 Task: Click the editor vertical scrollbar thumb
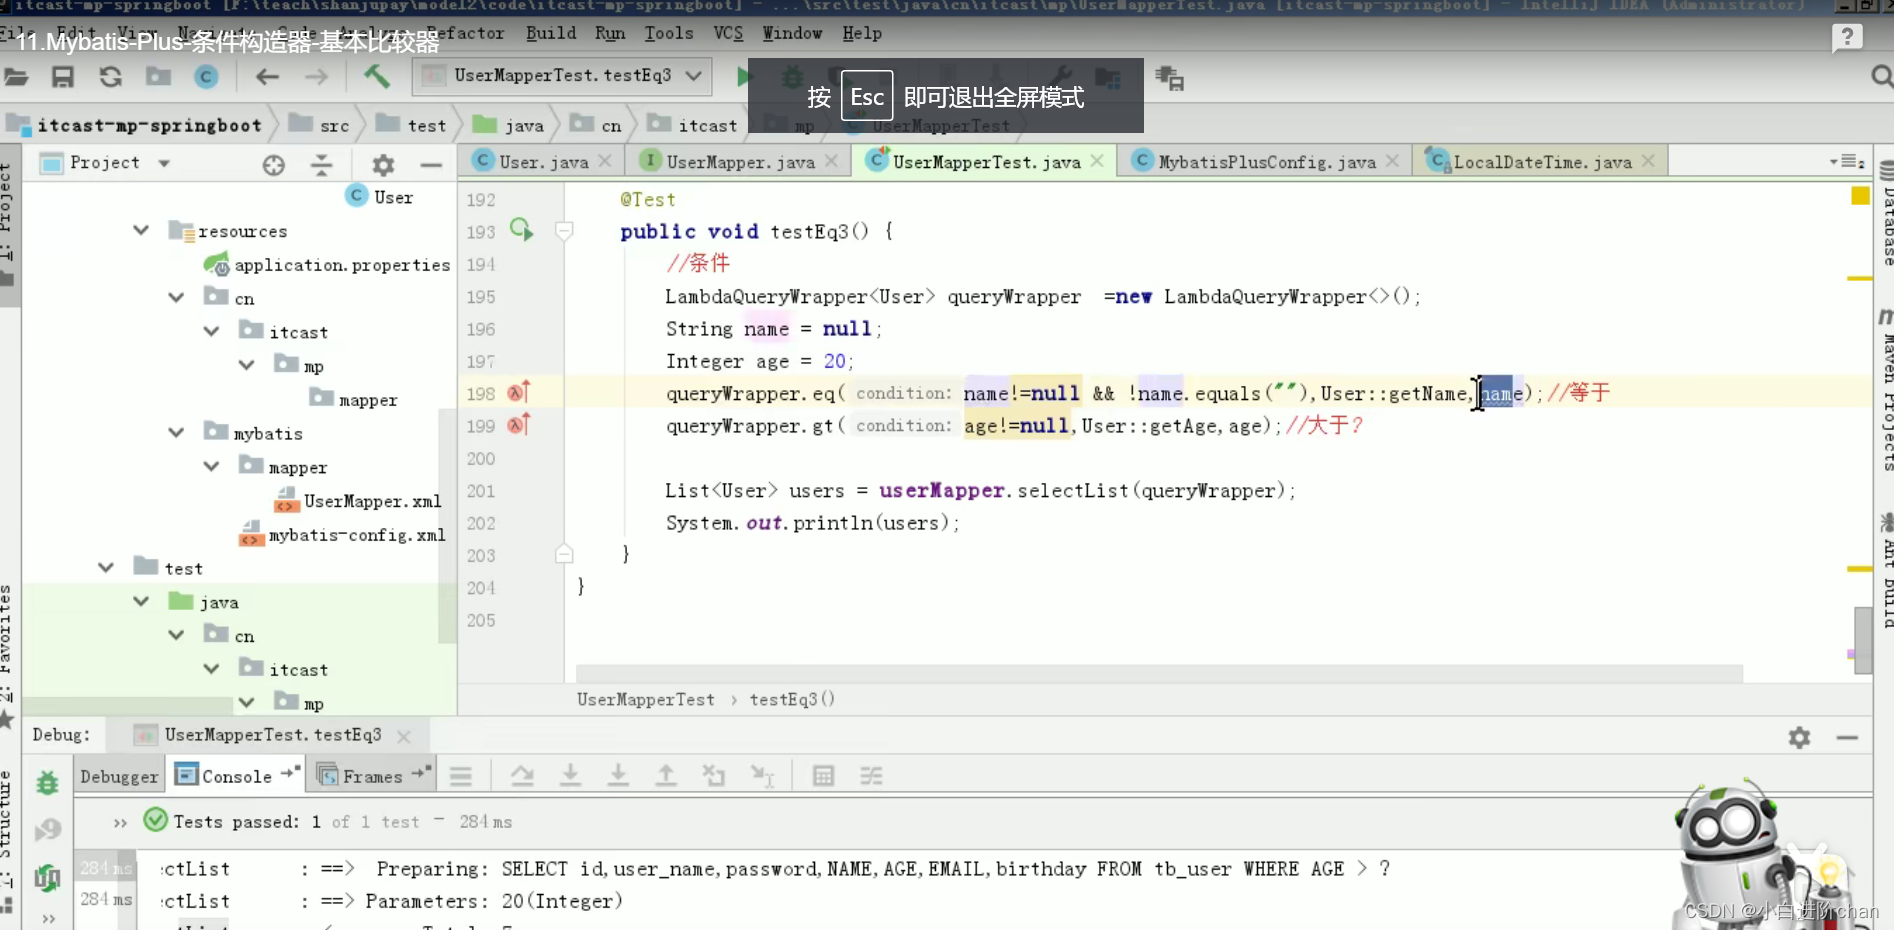pyautogui.click(x=1863, y=641)
